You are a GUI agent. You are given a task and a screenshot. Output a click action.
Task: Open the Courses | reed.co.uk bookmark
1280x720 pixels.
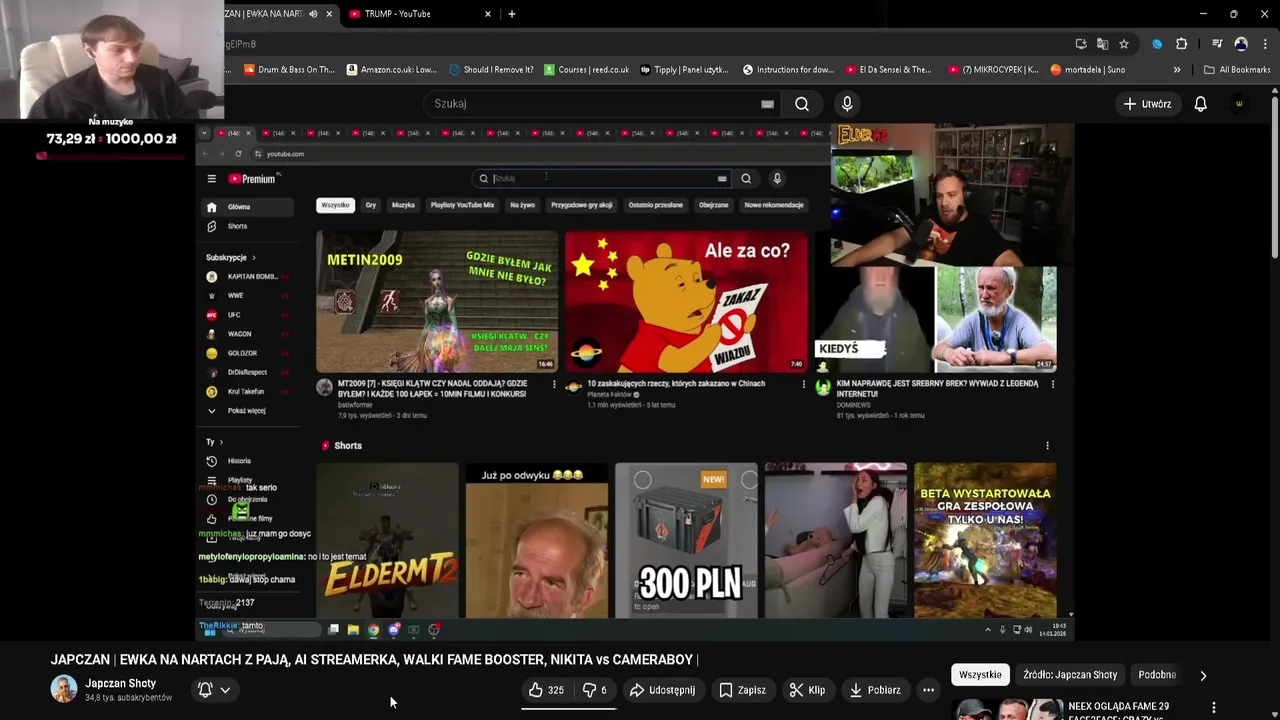(587, 70)
